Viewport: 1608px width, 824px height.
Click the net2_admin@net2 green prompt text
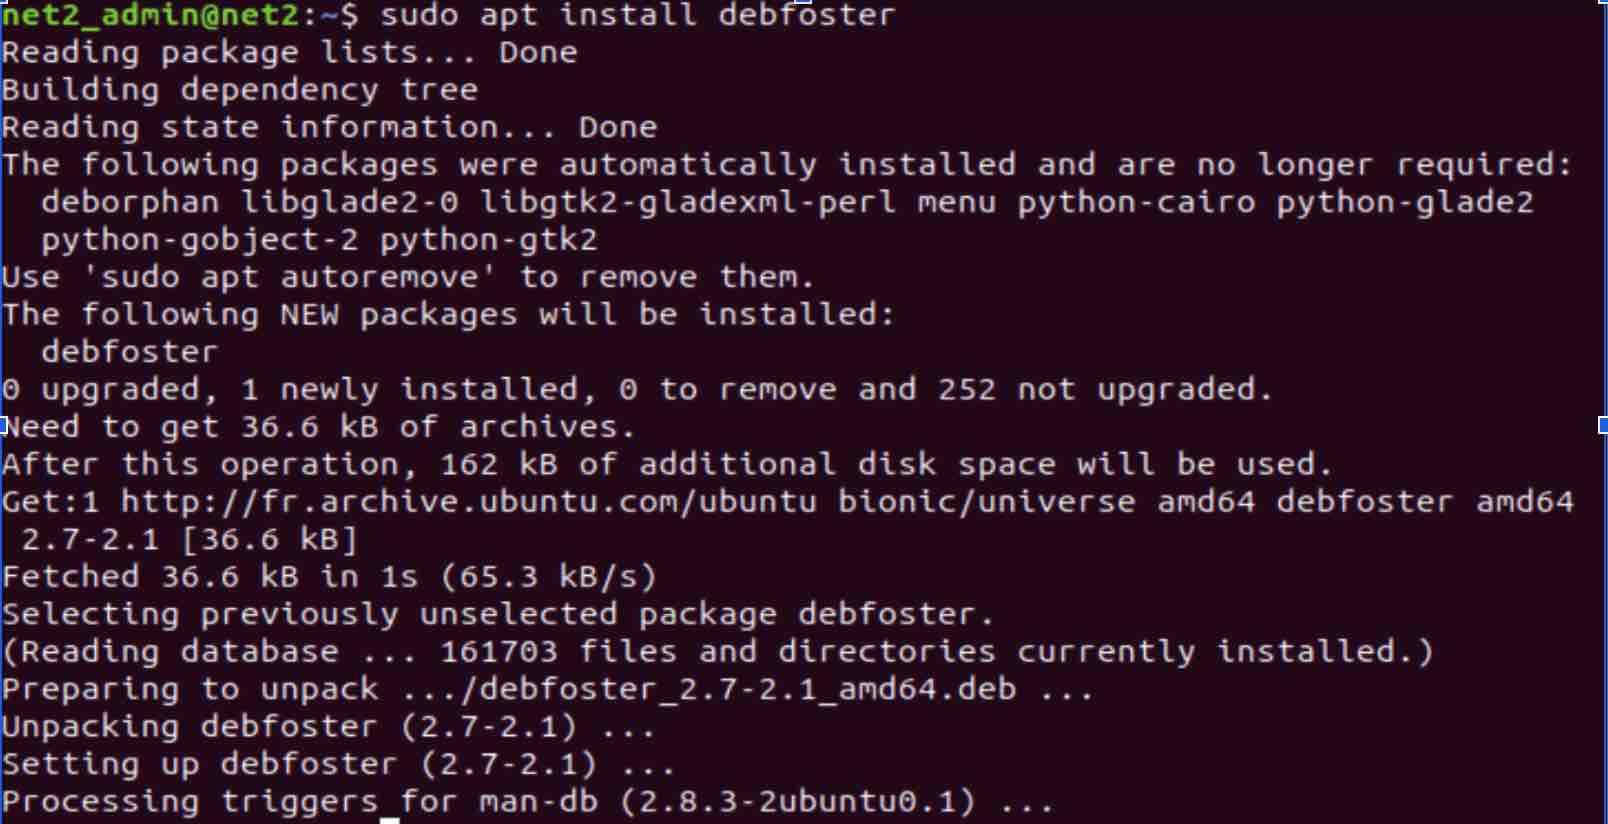point(150,15)
